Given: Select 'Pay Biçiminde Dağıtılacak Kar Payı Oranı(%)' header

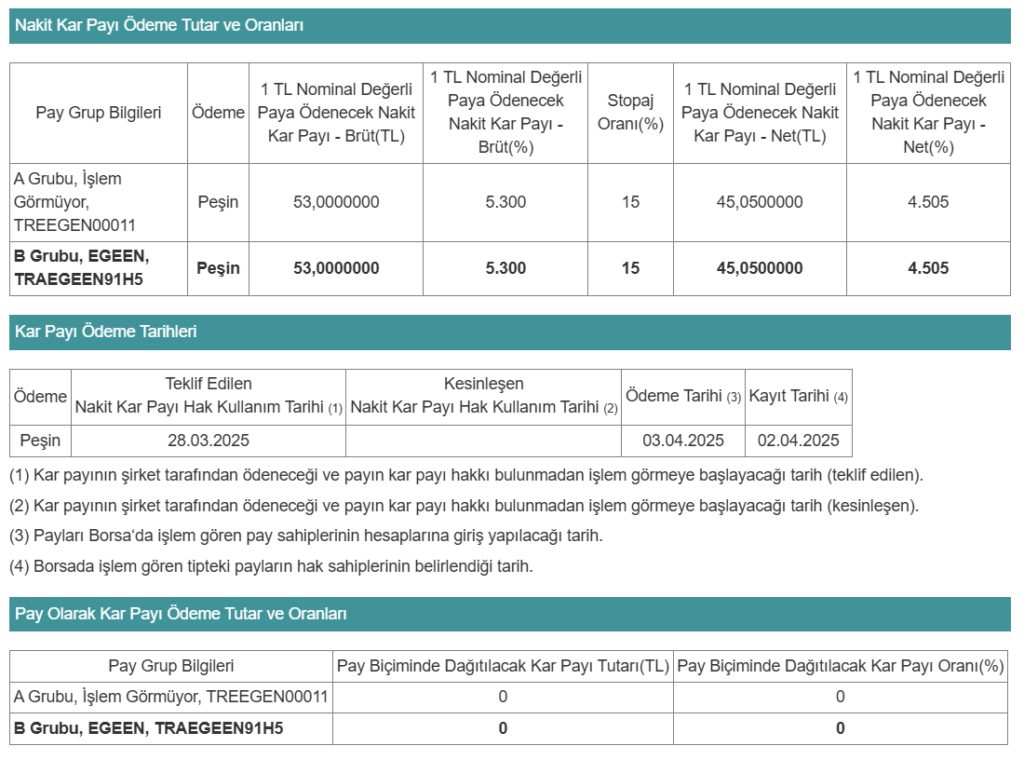Looking at the screenshot, I should pyautogui.click(x=840, y=667).
